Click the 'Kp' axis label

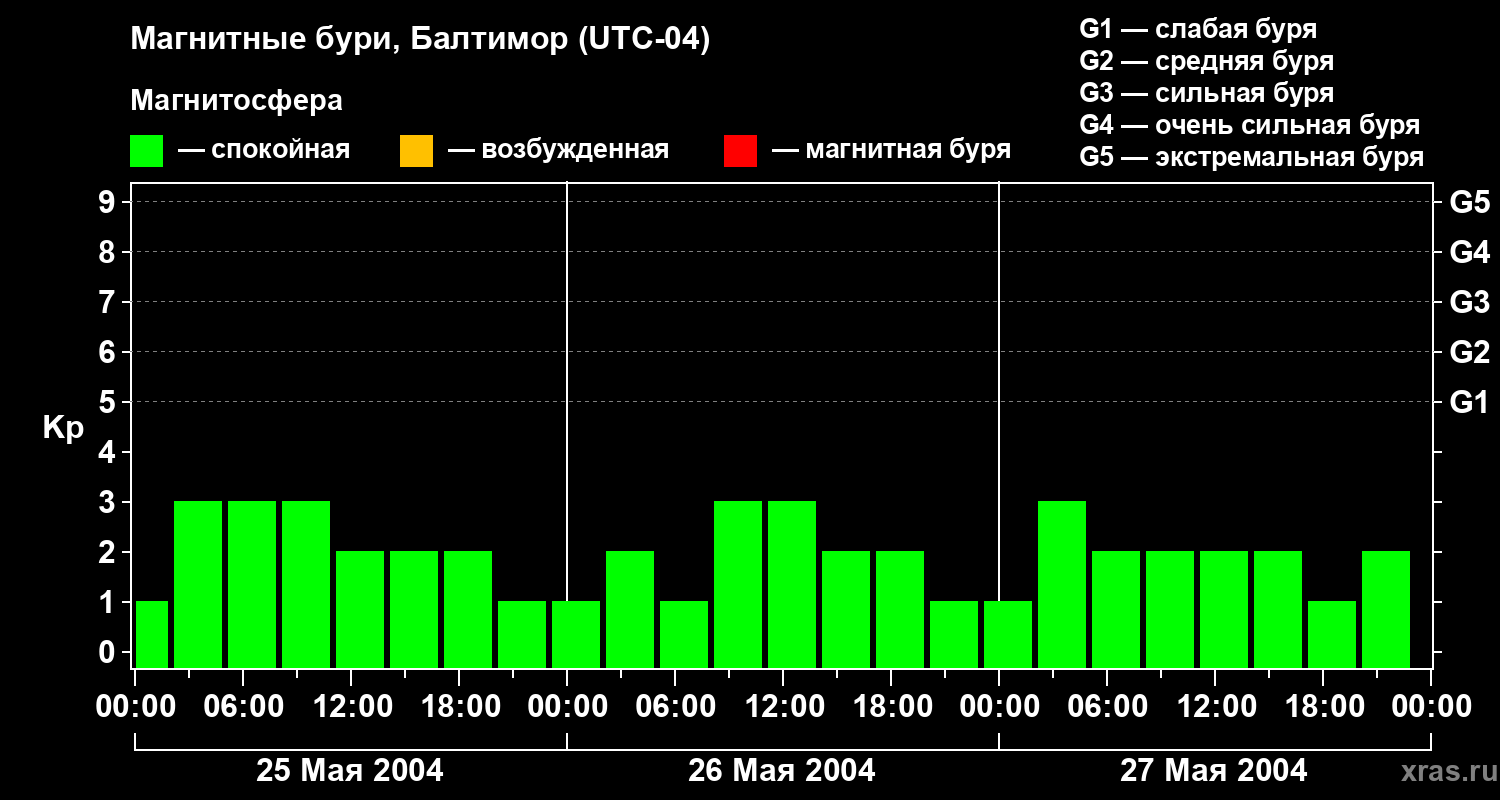pos(63,429)
